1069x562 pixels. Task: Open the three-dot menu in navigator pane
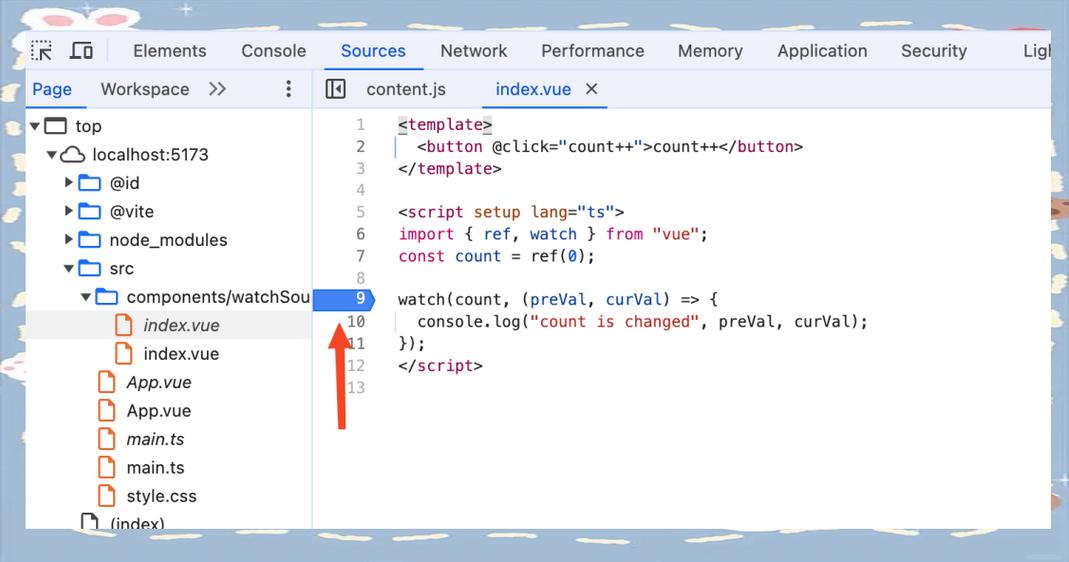pyautogui.click(x=288, y=89)
